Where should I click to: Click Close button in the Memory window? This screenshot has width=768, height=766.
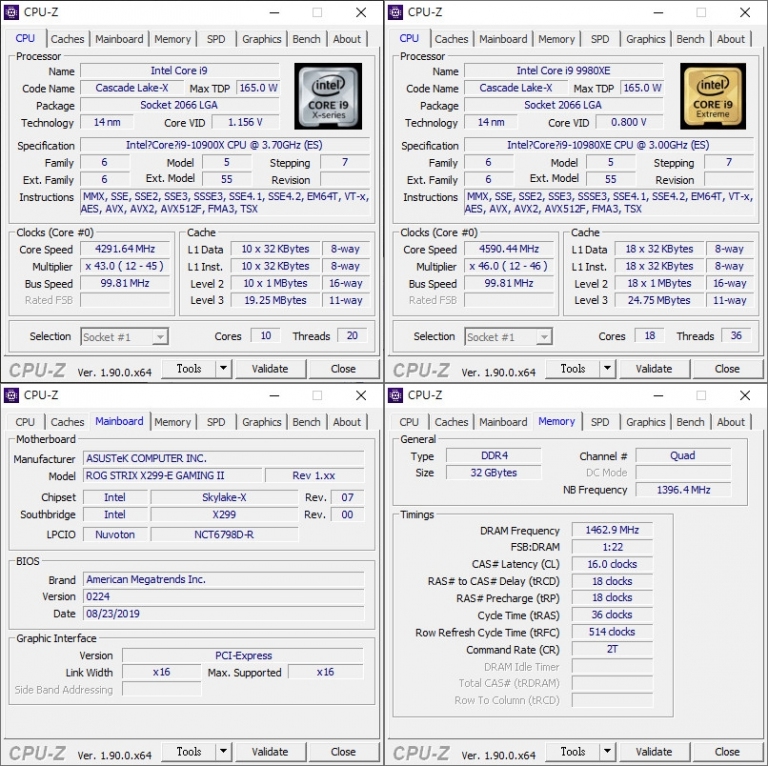click(x=727, y=752)
